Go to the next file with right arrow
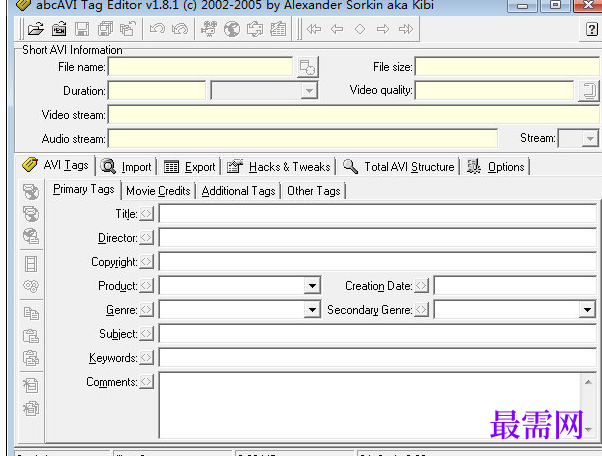The height and width of the screenshot is (456, 602). (383, 29)
